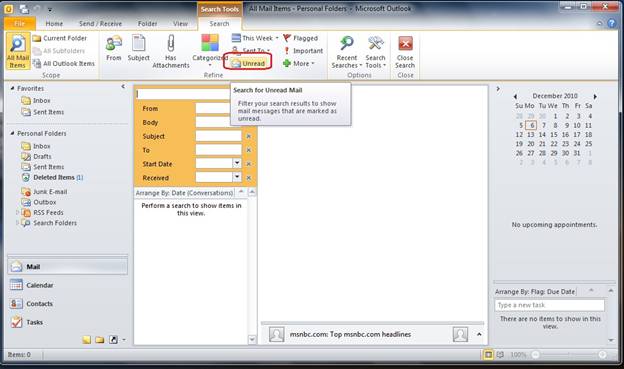Choose Current Folder search scope

[60, 38]
